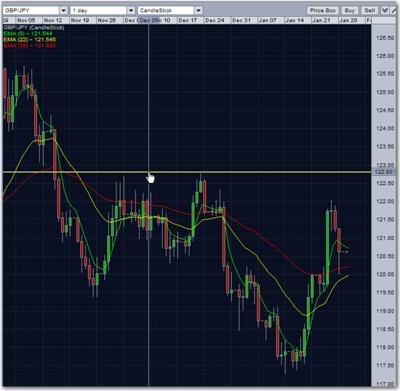Click the 124.00 price axis label
Image resolution: width=400 pixels, height=391 pixels.
pyautogui.click(x=385, y=128)
